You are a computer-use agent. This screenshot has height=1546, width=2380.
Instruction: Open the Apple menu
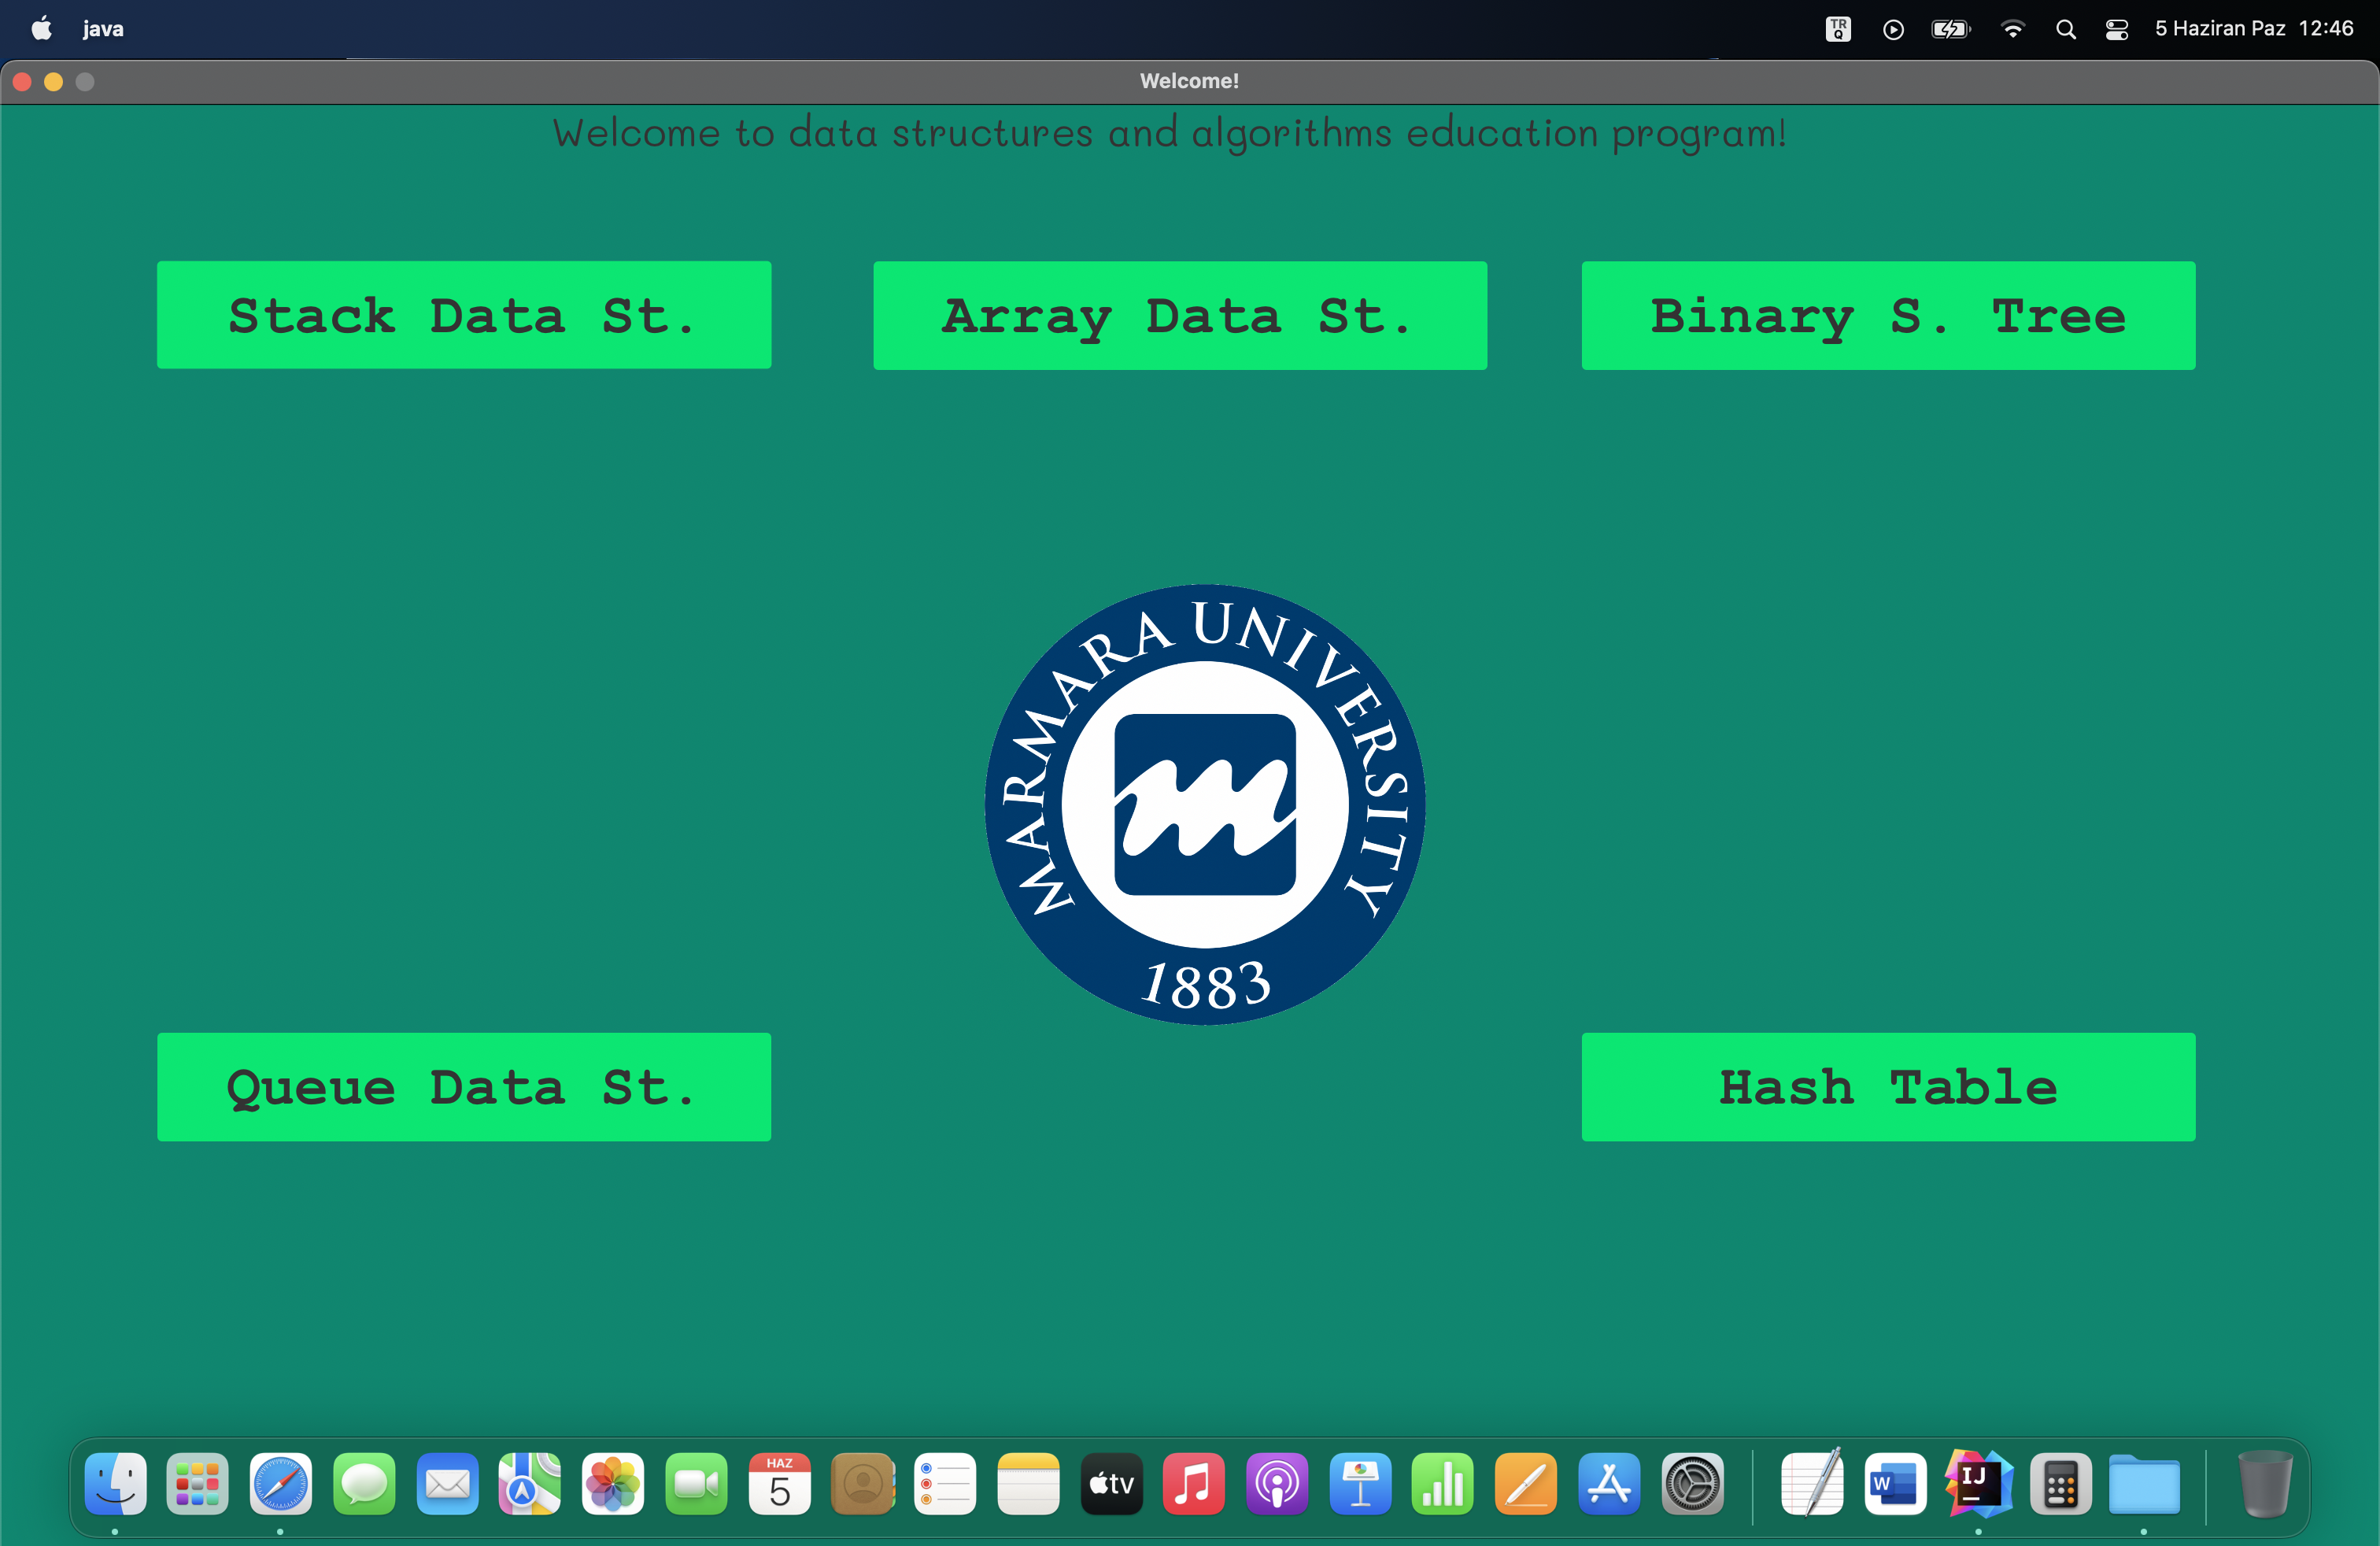pyautogui.click(x=42, y=28)
